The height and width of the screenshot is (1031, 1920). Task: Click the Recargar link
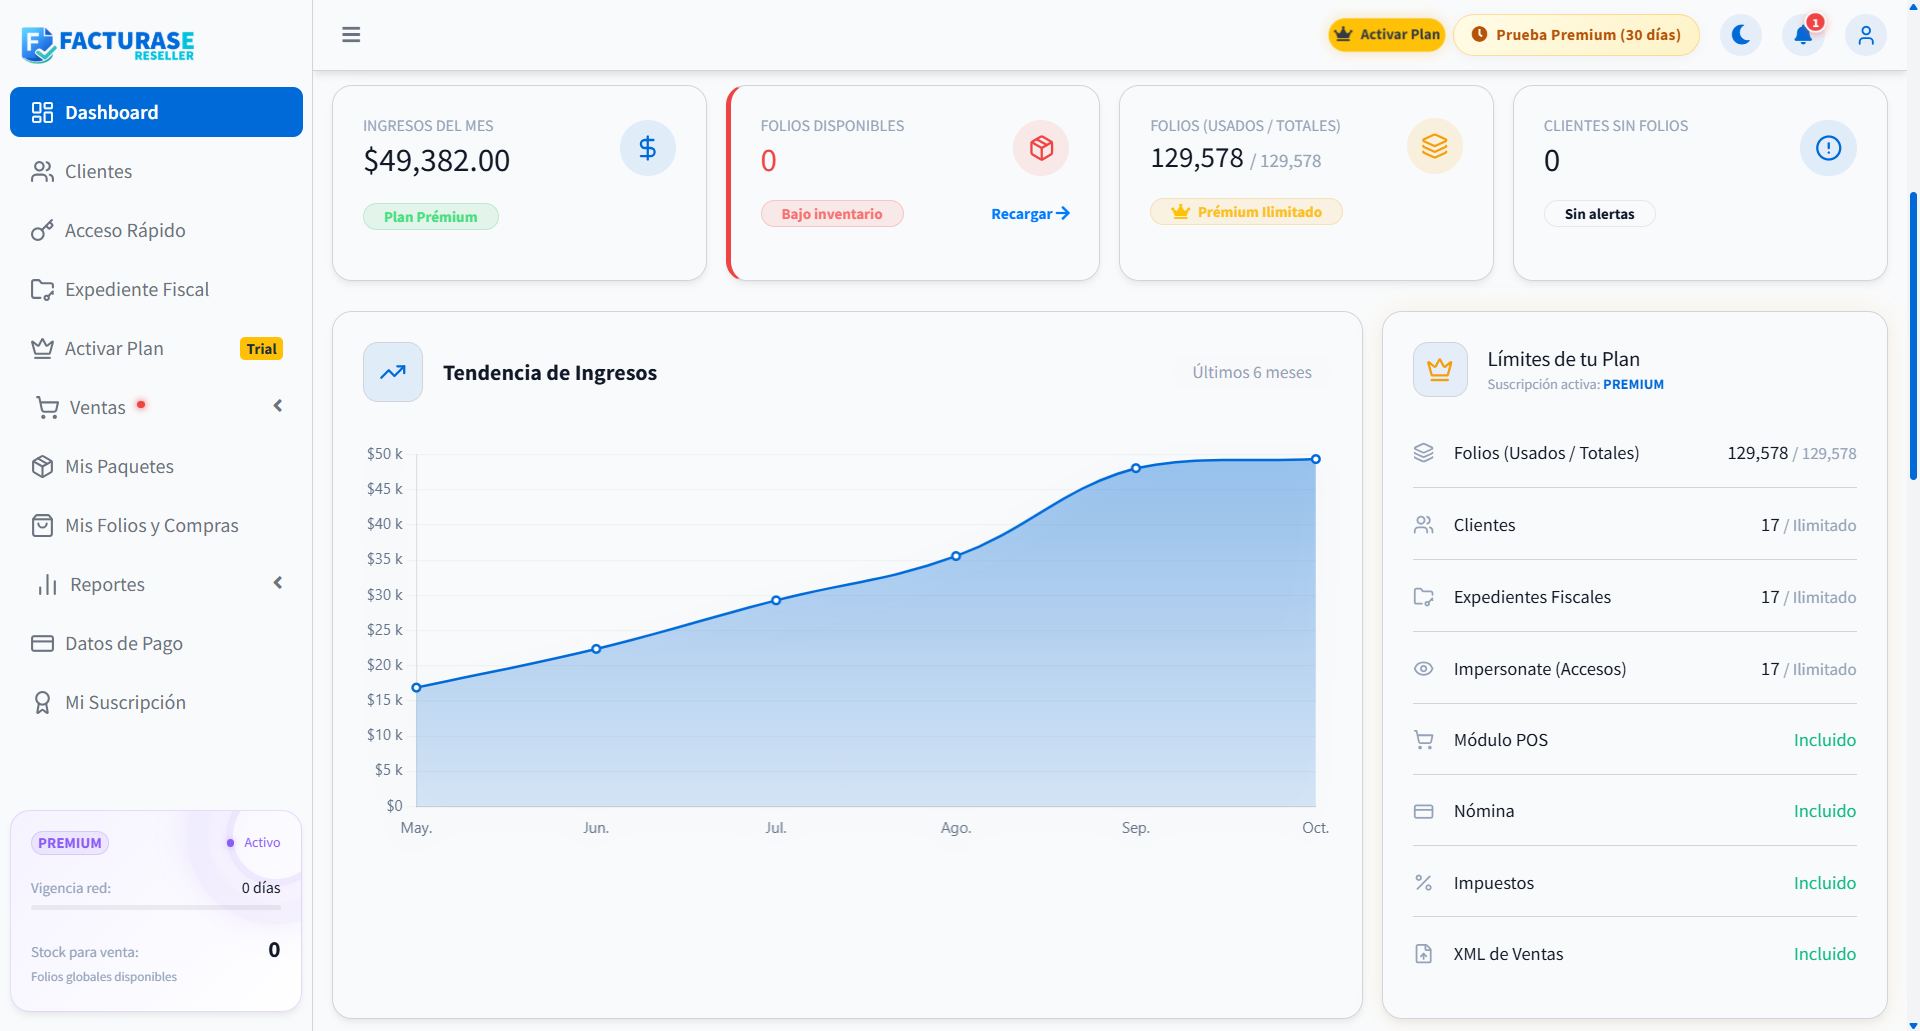click(x=1030, y=214)
